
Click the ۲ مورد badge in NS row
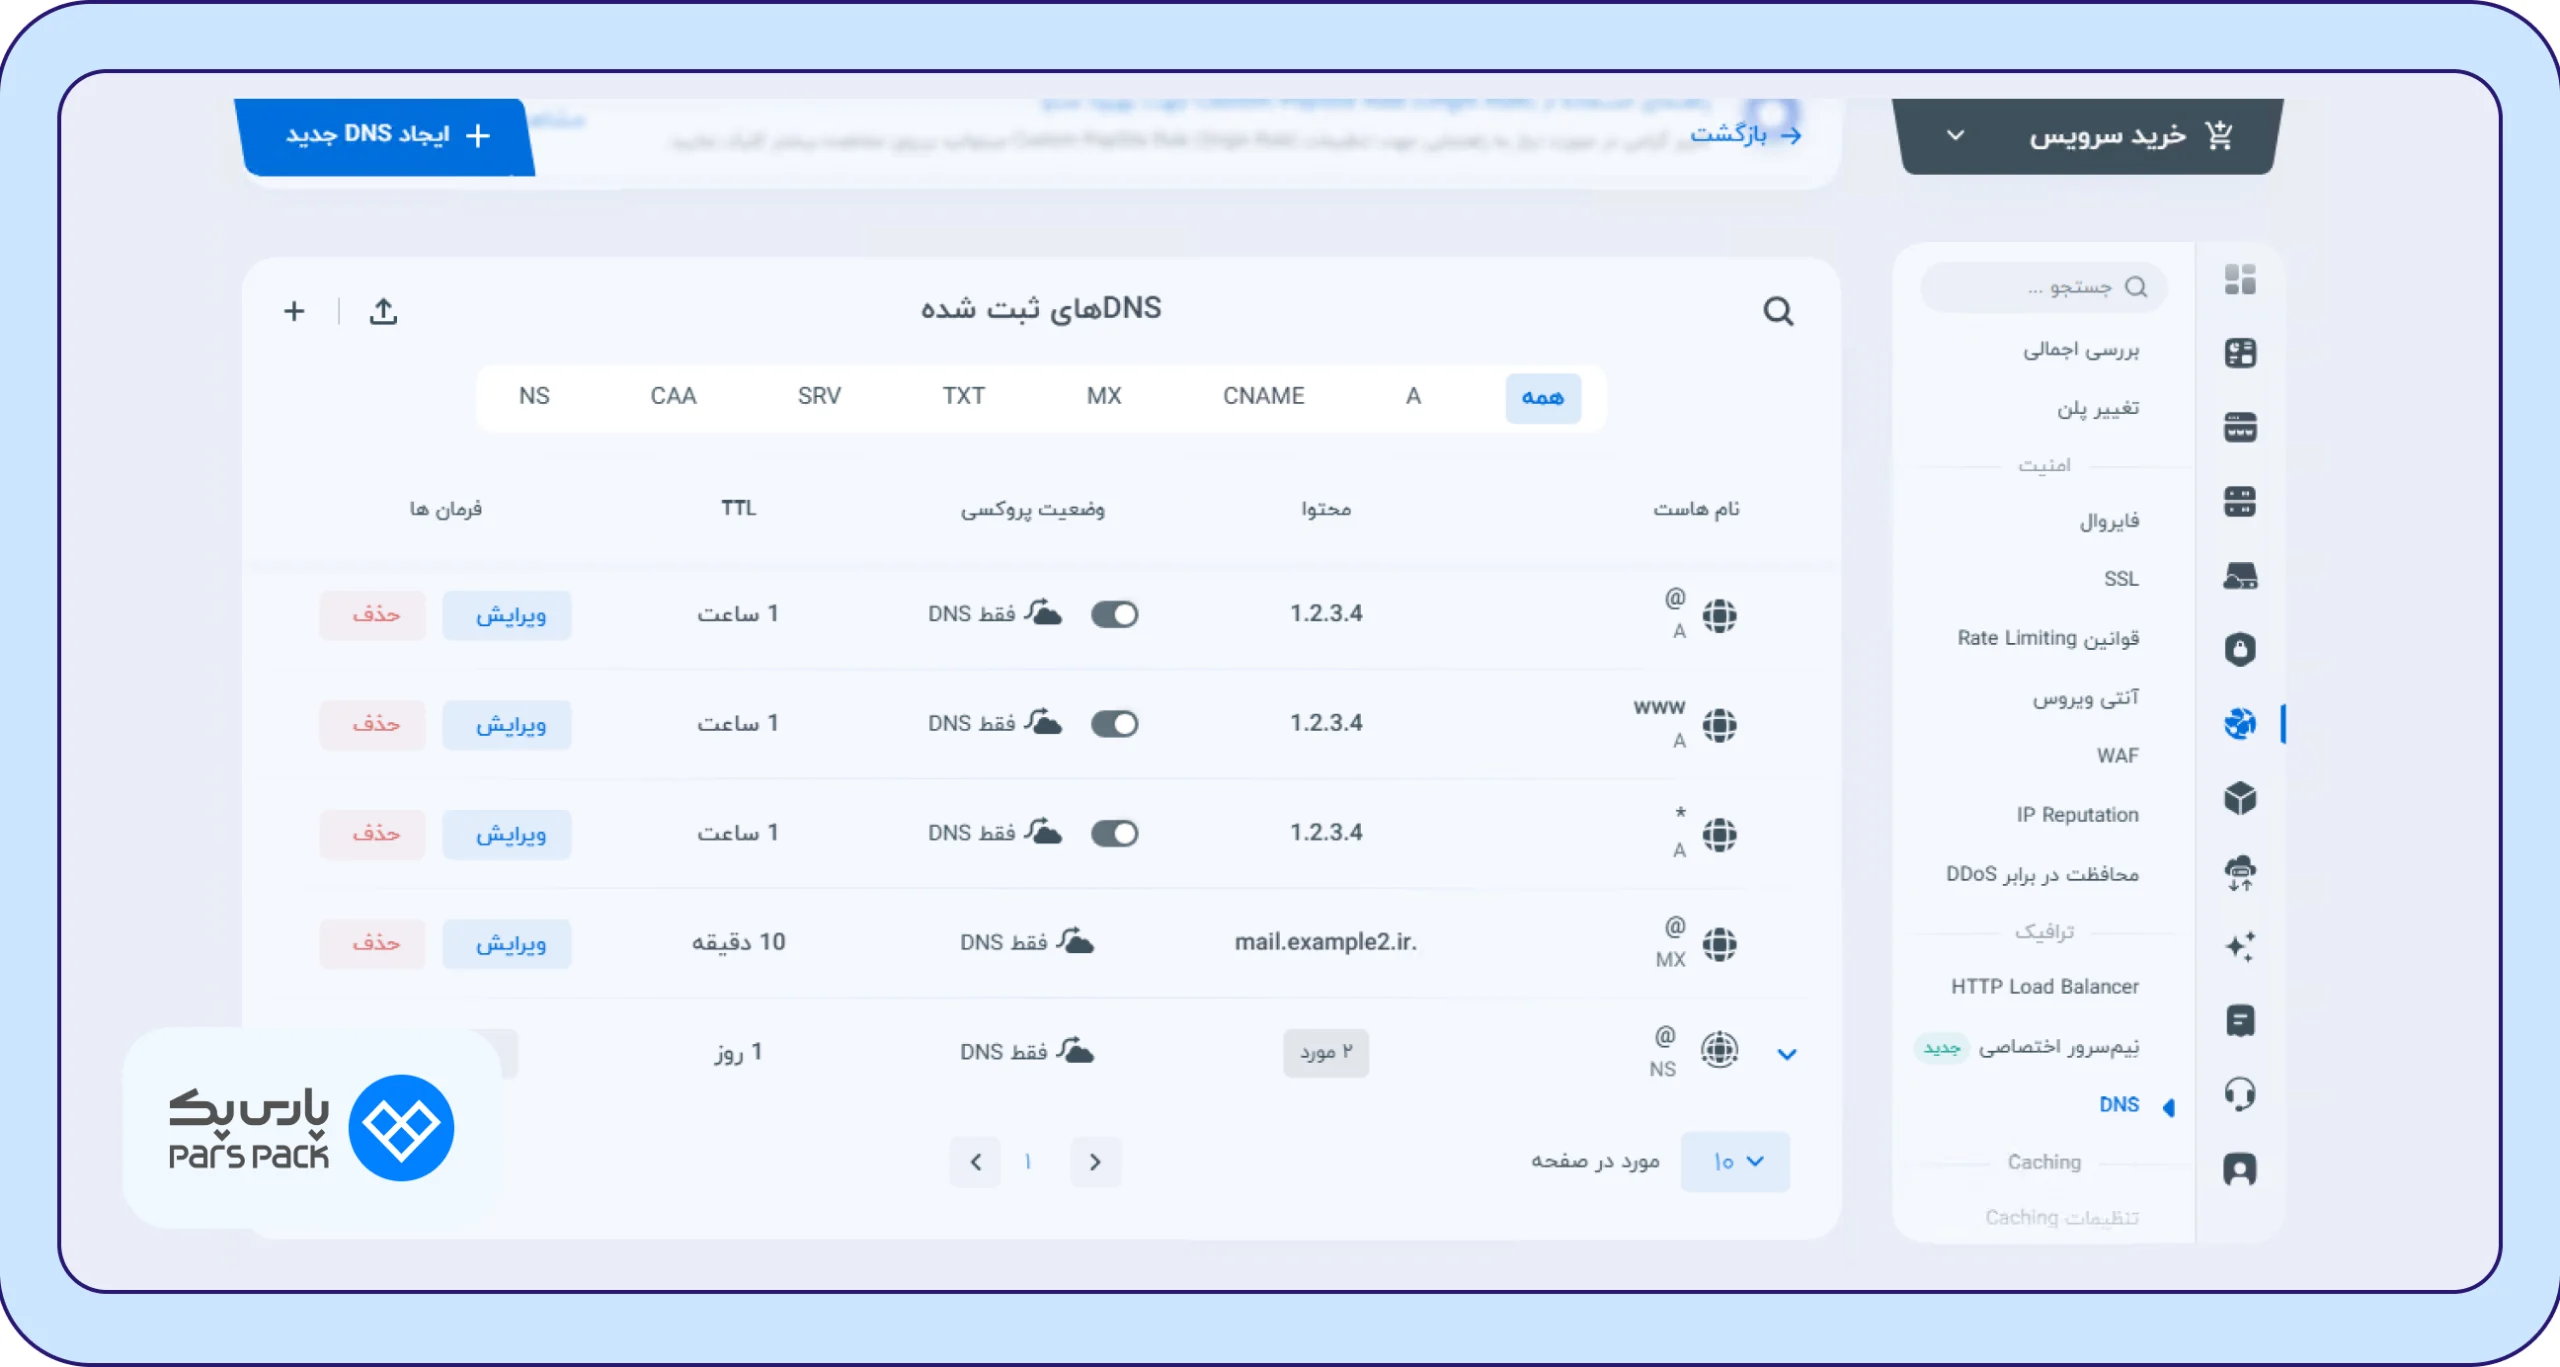click(1326, 1052)
